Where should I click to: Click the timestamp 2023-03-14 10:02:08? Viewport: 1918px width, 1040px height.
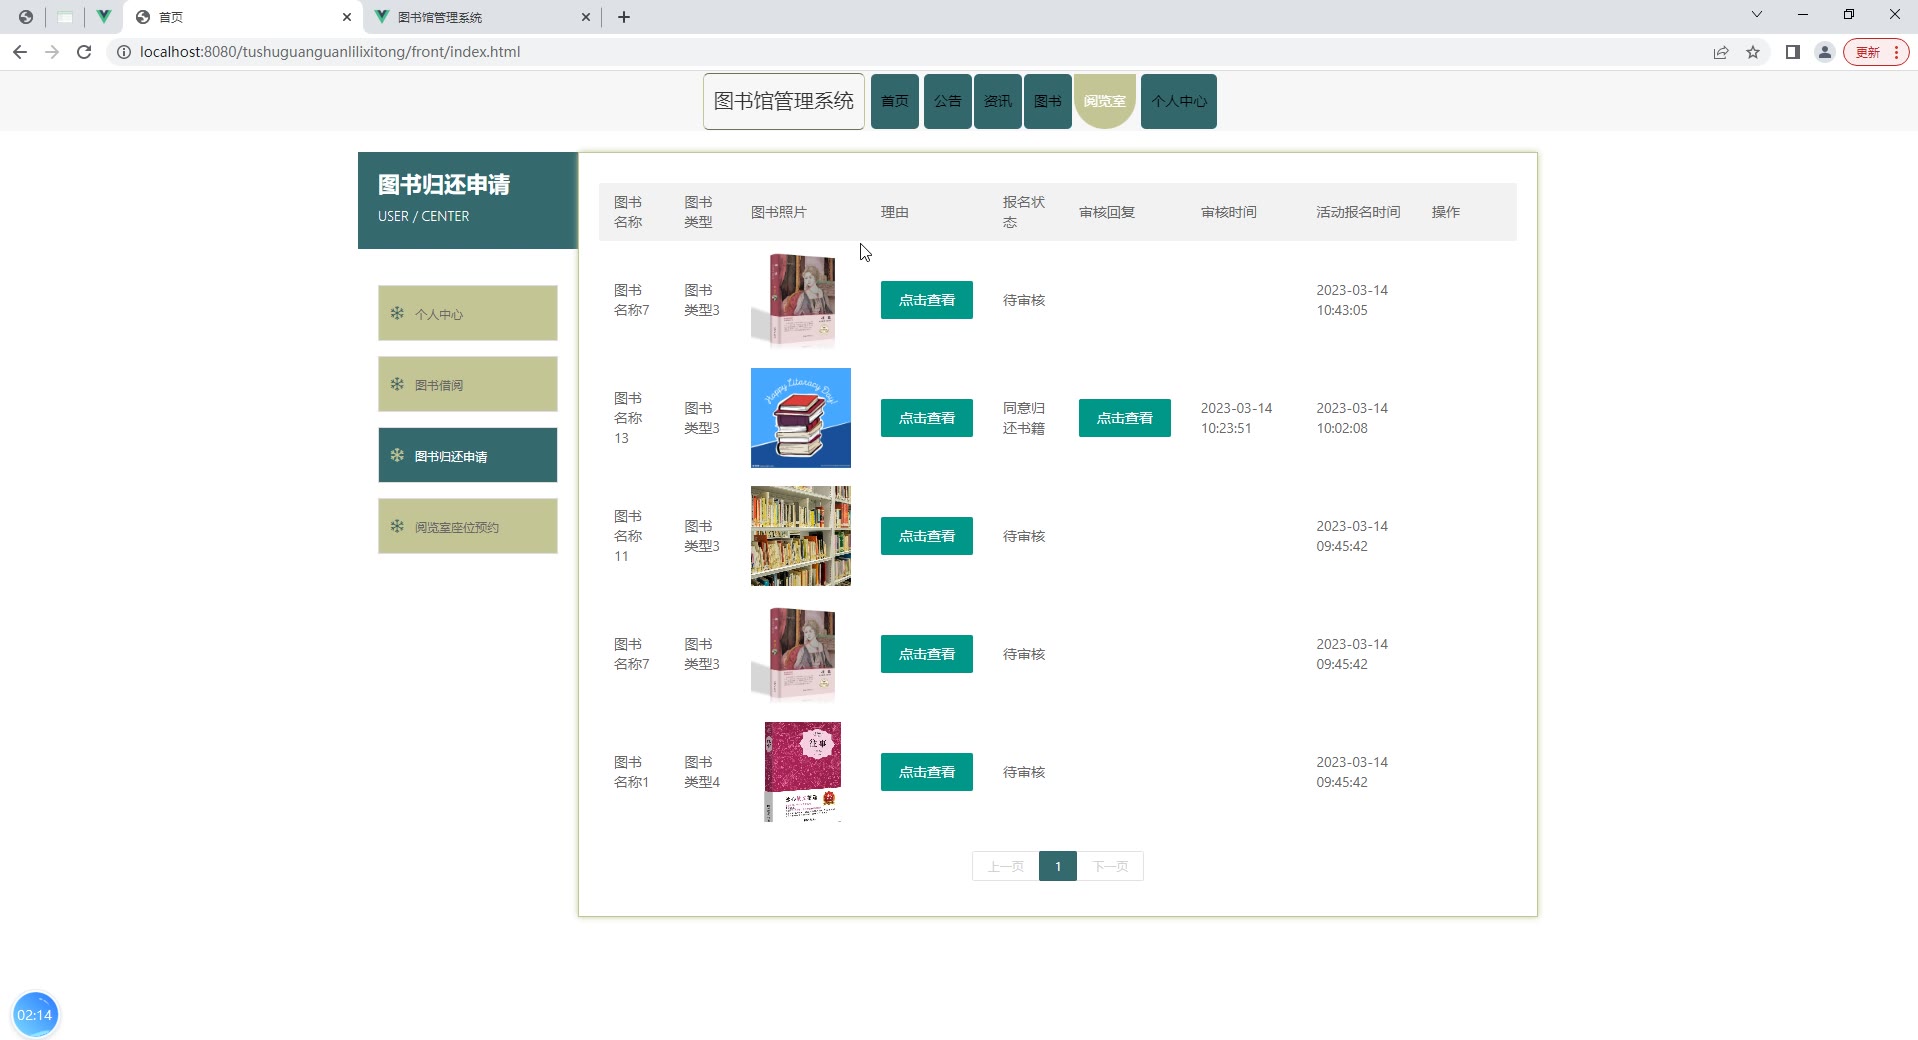pos(1352,418)
